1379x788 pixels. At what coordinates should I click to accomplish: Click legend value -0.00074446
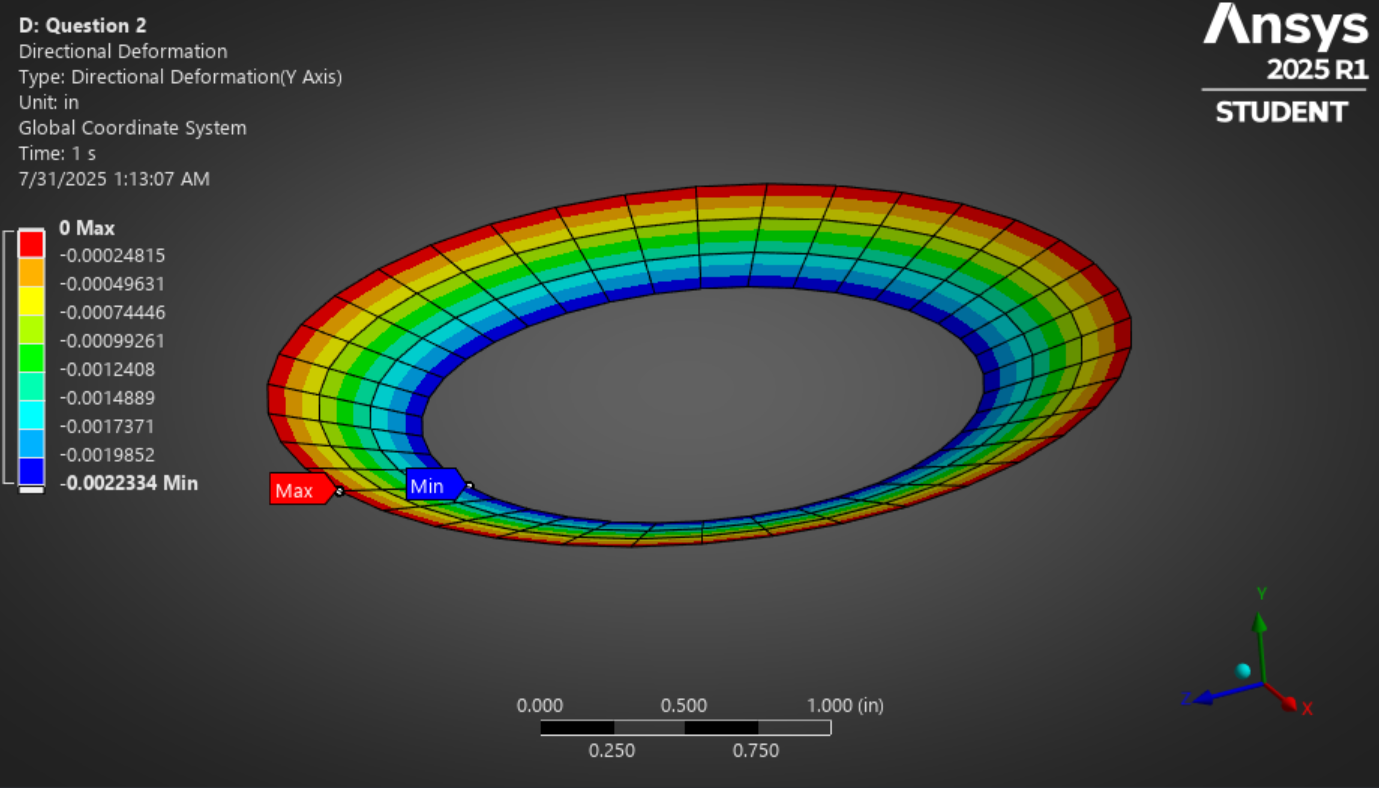coord(113,312)
